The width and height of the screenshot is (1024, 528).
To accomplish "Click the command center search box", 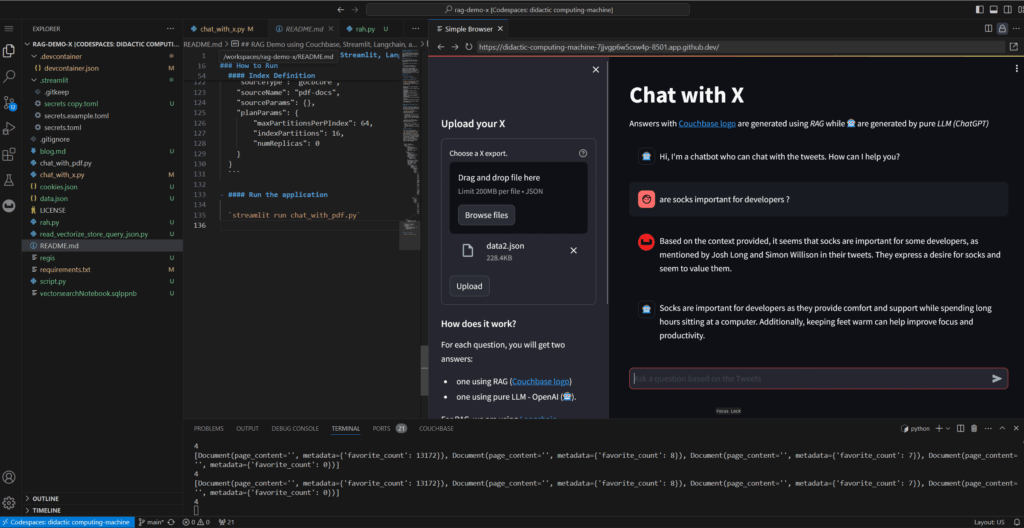I will tap(528, 10).
